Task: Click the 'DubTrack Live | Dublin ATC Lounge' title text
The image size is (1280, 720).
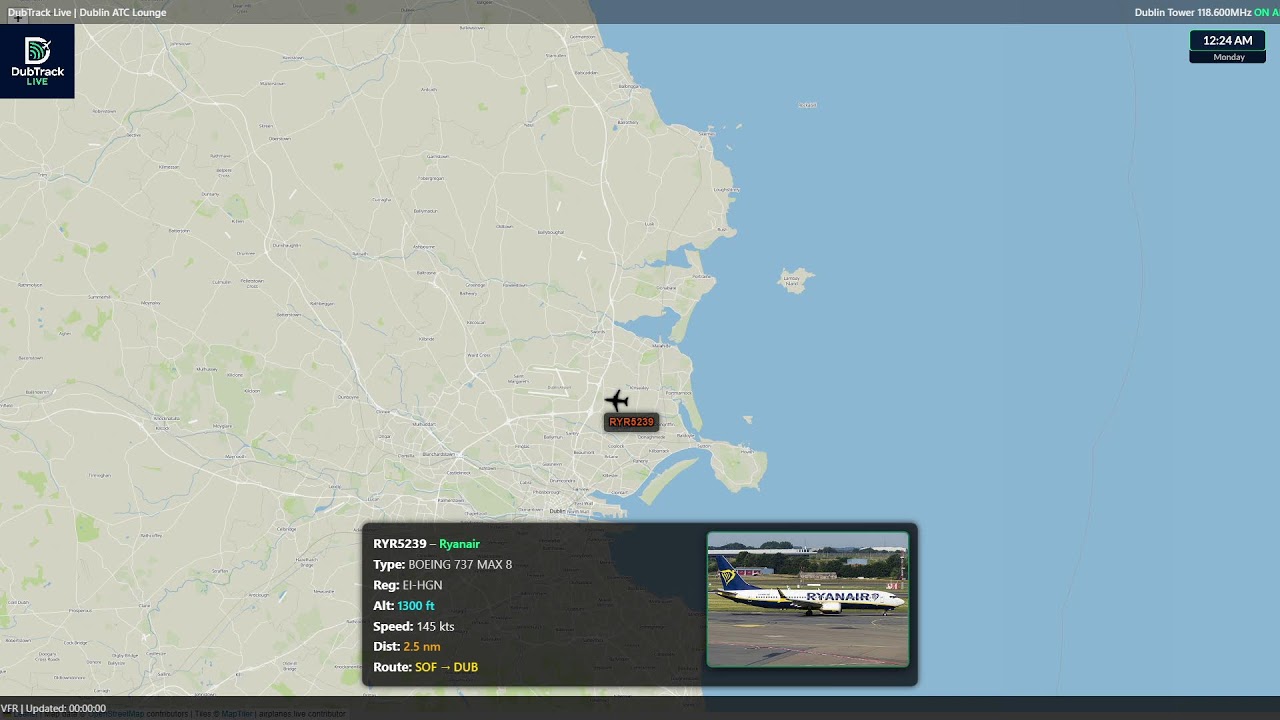Action: click(x=87, y=12)
